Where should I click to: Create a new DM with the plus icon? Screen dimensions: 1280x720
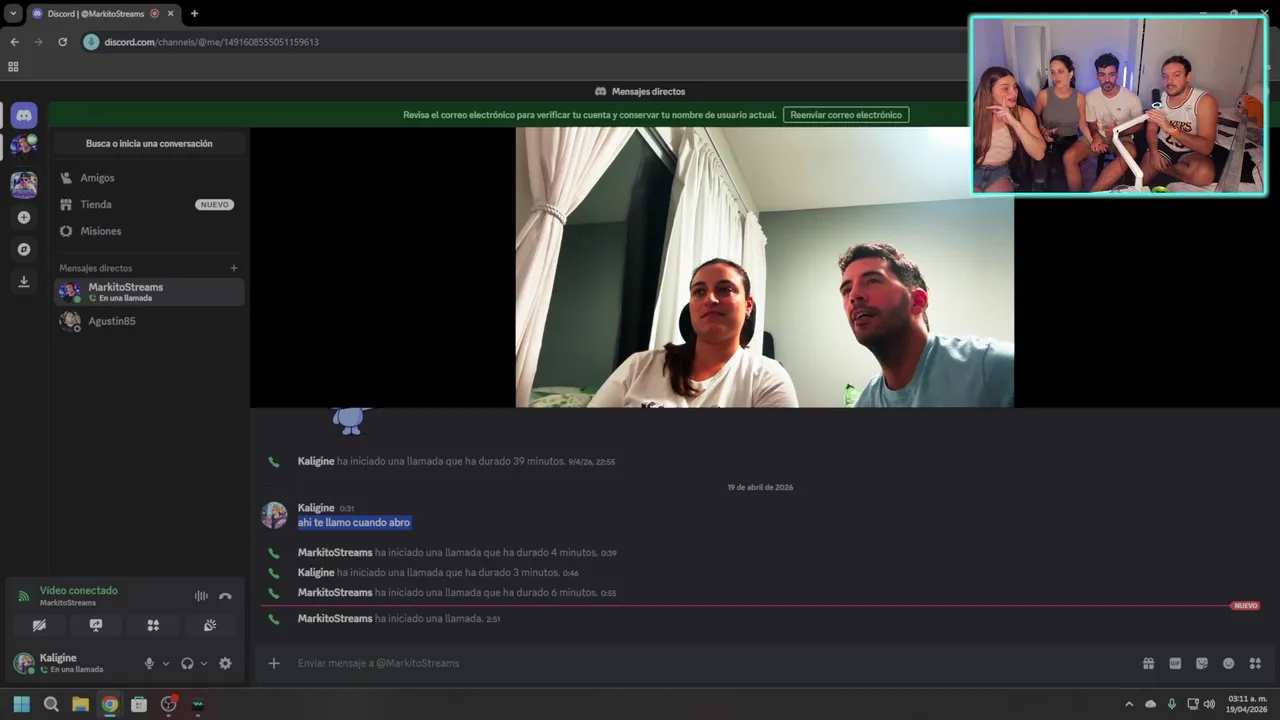coord(234,268)
